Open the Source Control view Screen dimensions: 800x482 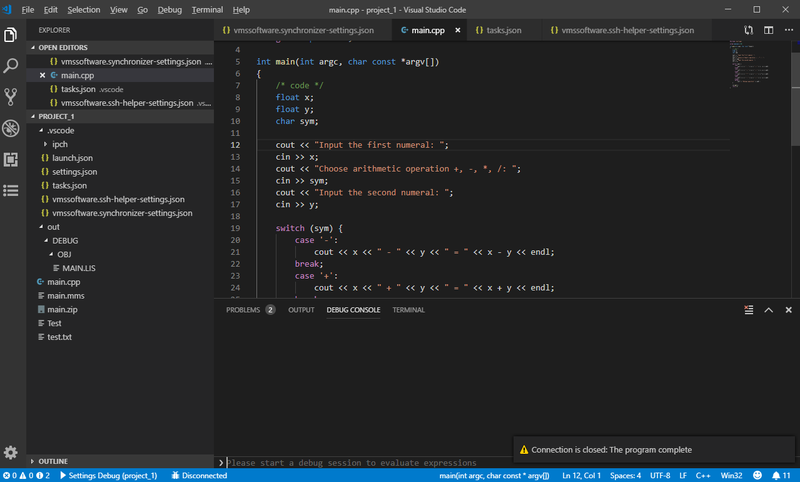11,97
